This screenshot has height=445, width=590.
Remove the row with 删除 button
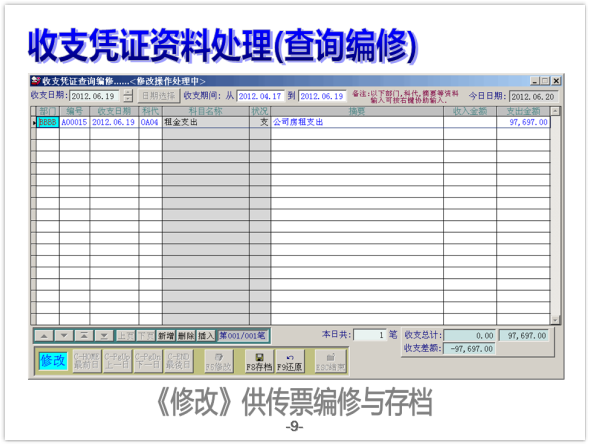pos(186,336)
